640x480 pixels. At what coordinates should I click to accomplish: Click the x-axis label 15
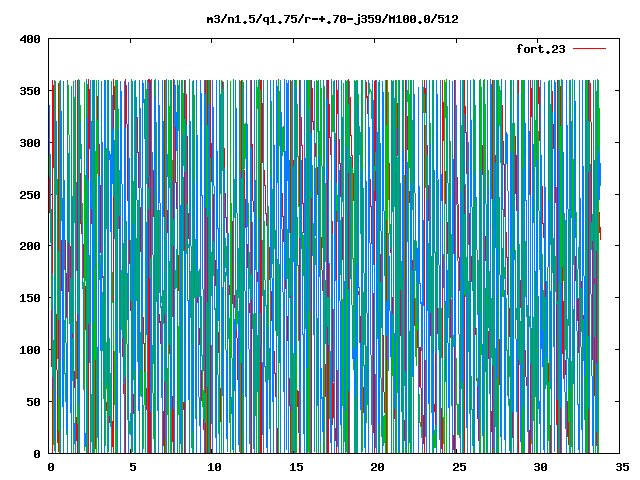[296, 467]
